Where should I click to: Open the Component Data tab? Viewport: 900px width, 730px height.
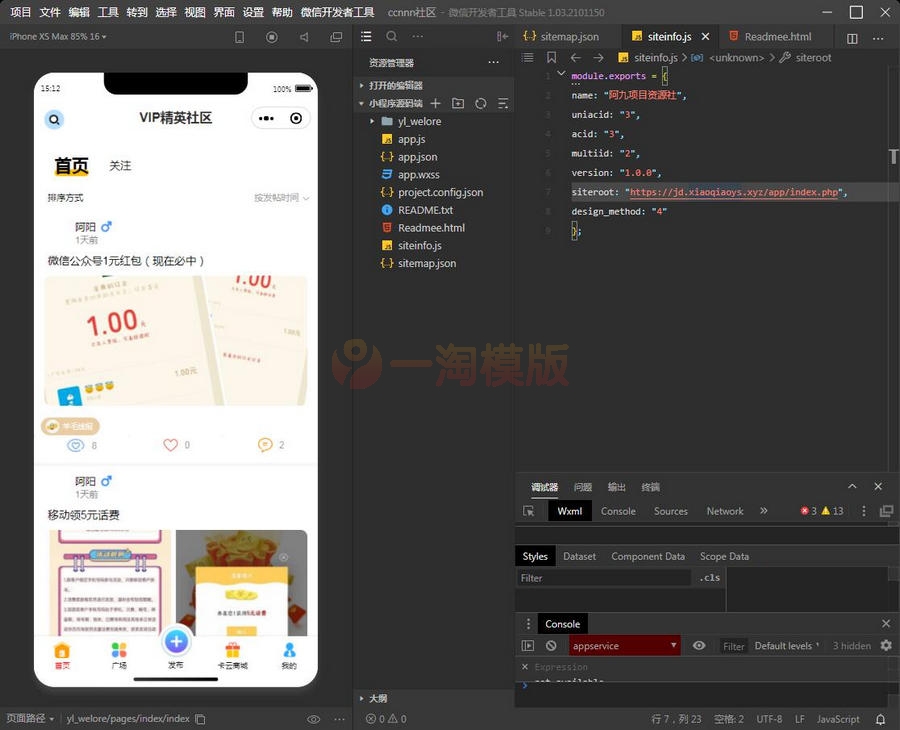pos(648,556)
